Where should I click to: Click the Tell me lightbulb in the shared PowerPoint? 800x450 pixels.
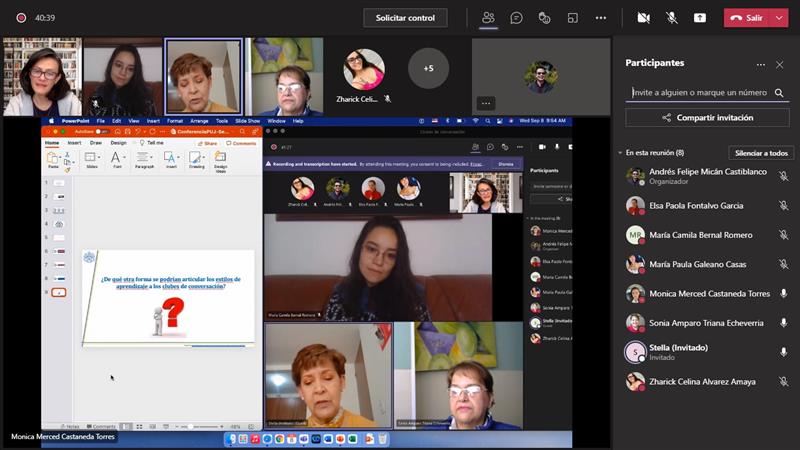click(x=142, y=143)
